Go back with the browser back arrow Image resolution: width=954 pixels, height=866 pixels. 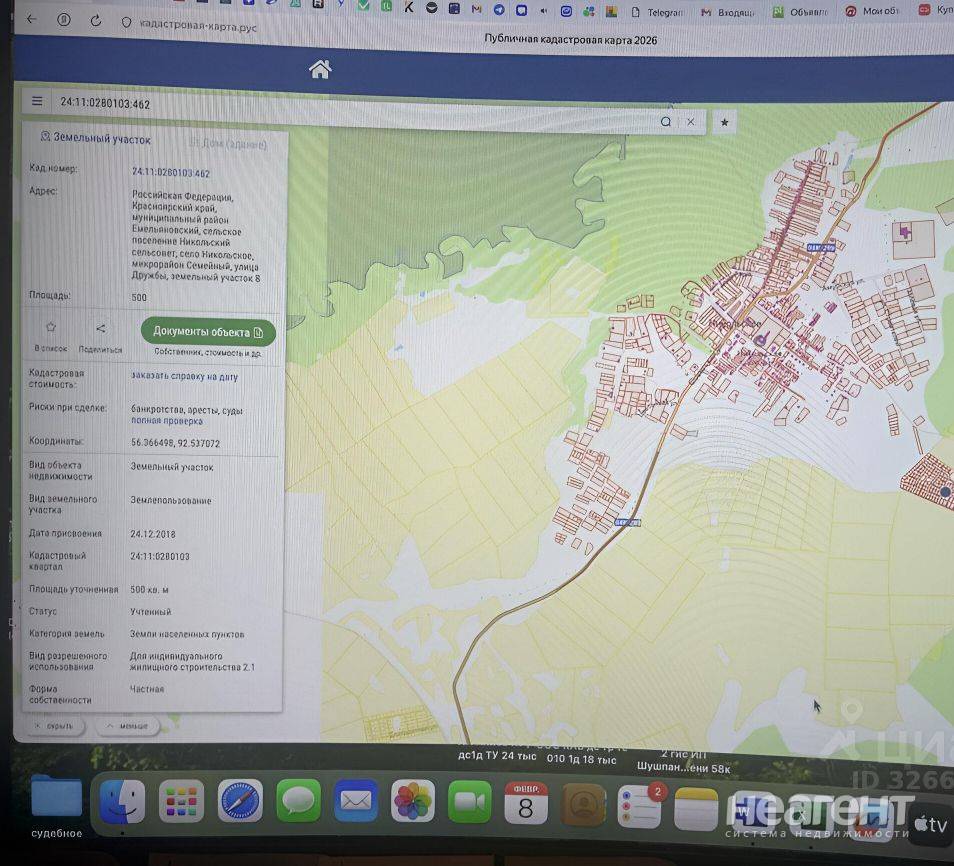tap(31, 19)
